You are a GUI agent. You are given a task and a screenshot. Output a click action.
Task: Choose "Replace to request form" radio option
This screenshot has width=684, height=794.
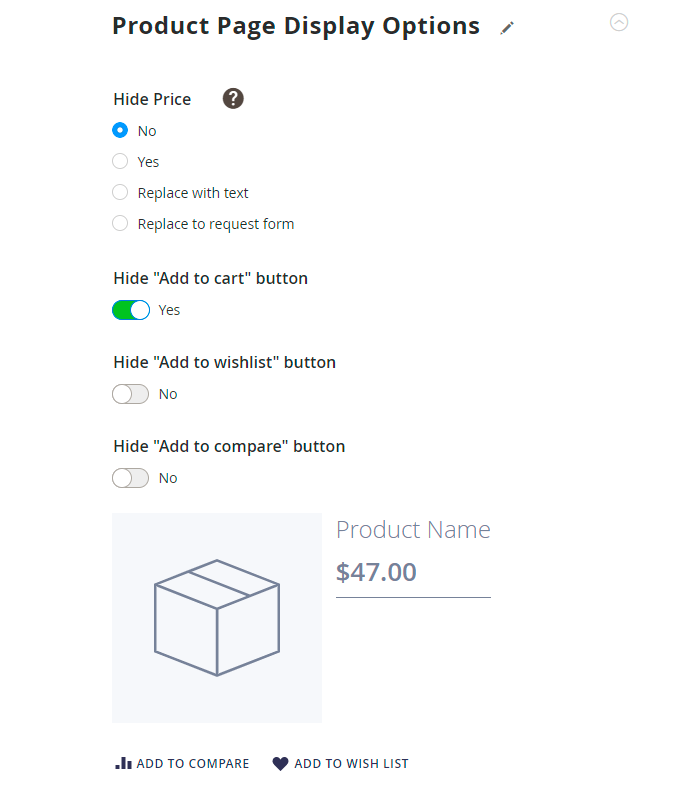pyautogui.click(x=120, y=223)
